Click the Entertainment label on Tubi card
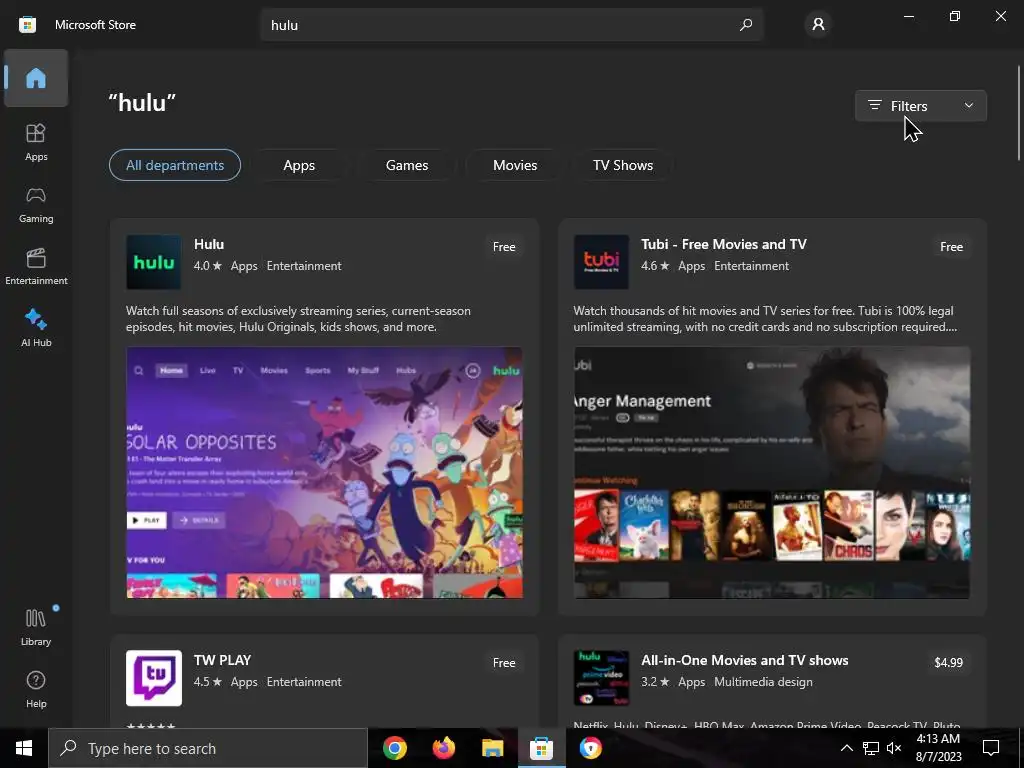The image size is (1024, 768). point(751,266)
